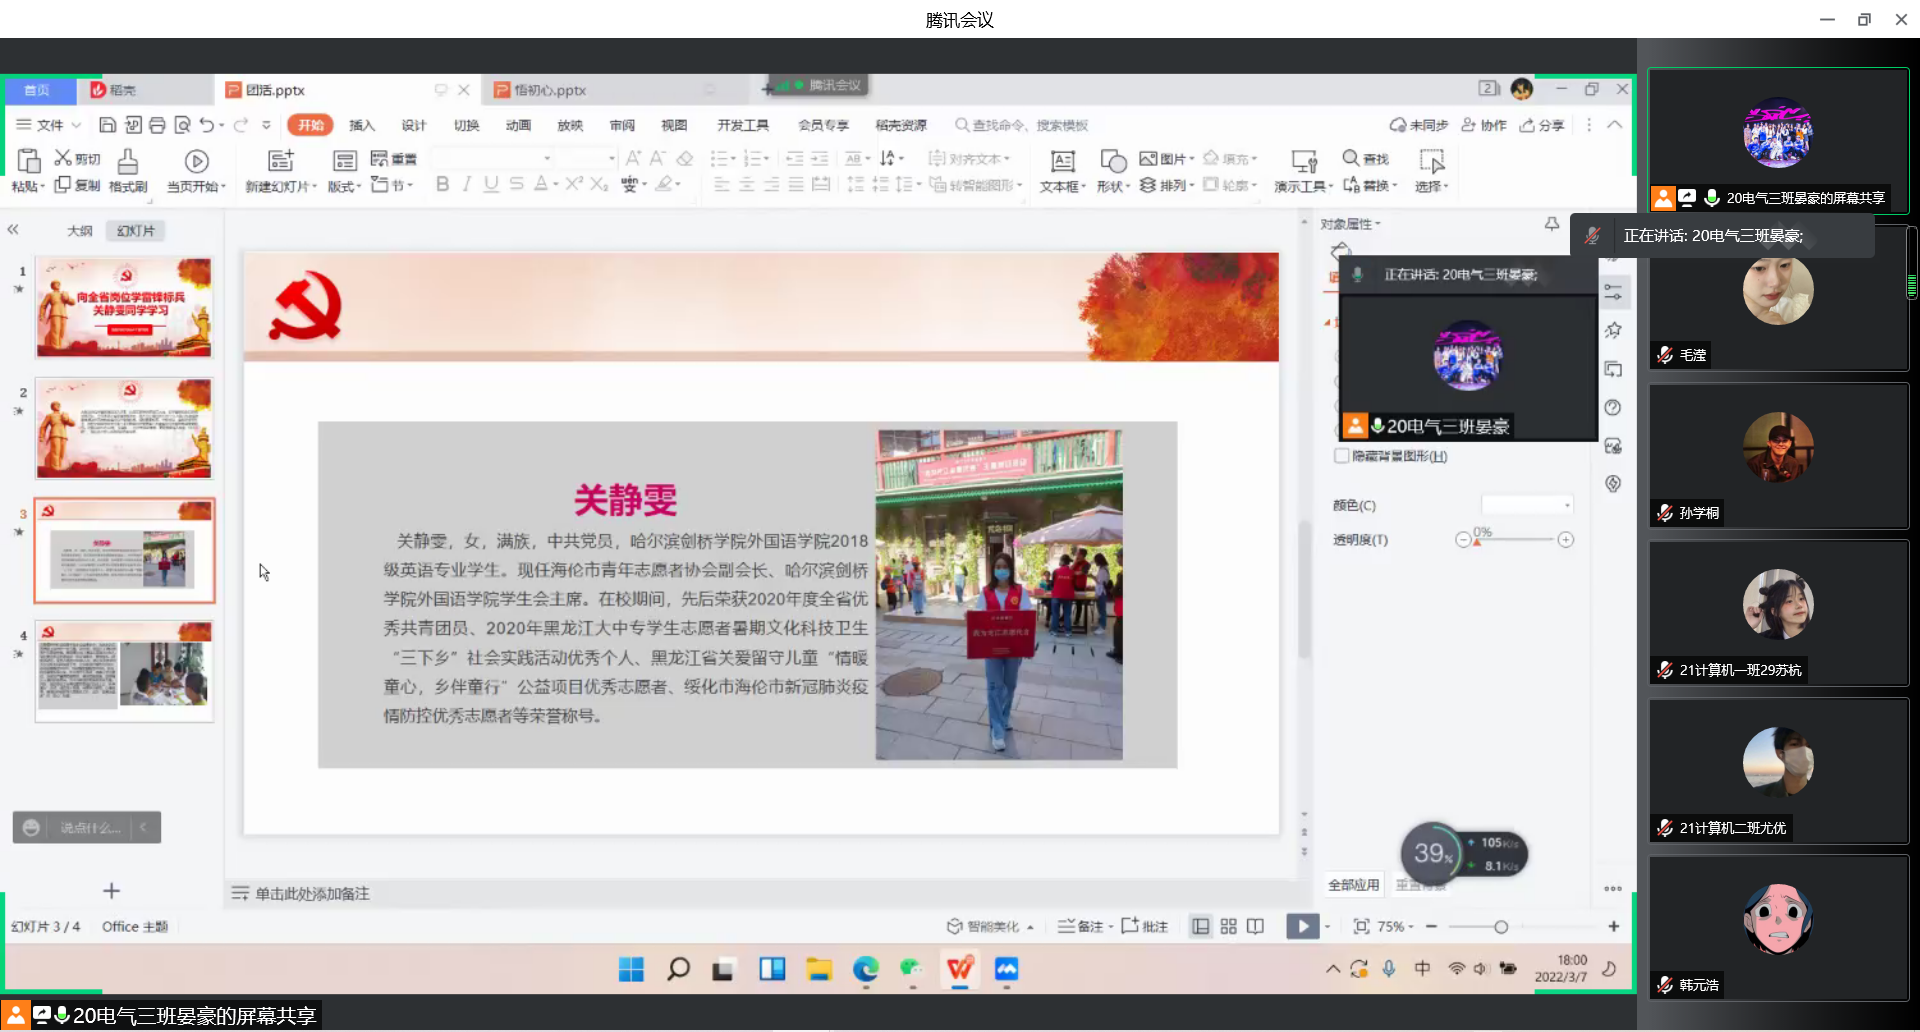Toggle Bold formatting
The width and height of the screenshot is (1920, 1032).
442,184
